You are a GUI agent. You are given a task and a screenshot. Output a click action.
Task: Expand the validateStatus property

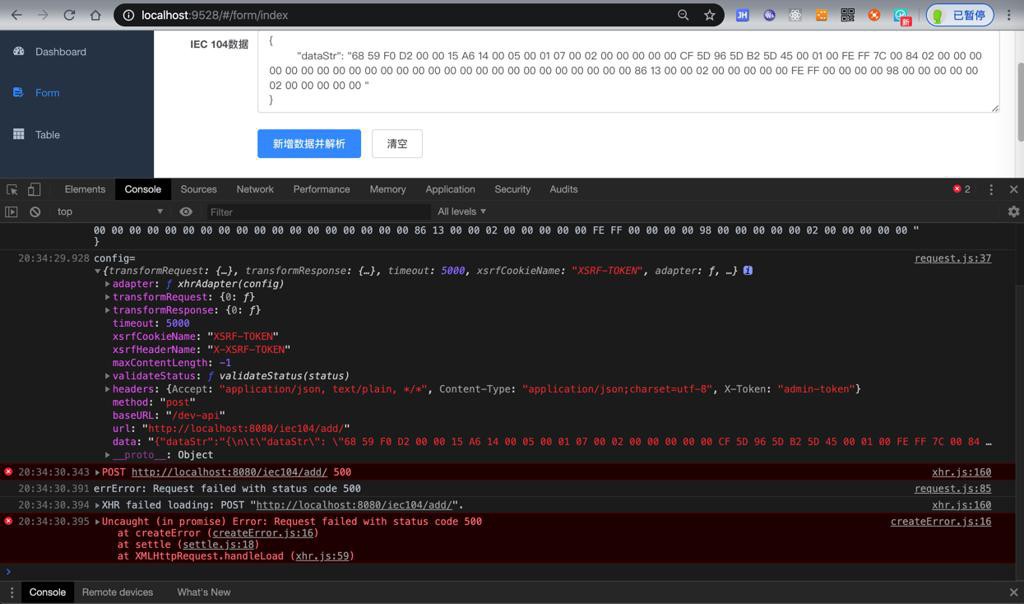click(108, 376)
